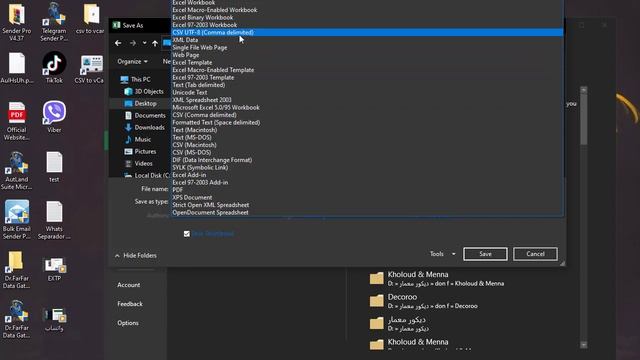This screenshot has width=640, height=360.
Task: Select Videos in navigation tree
Action: coord(138,163)
